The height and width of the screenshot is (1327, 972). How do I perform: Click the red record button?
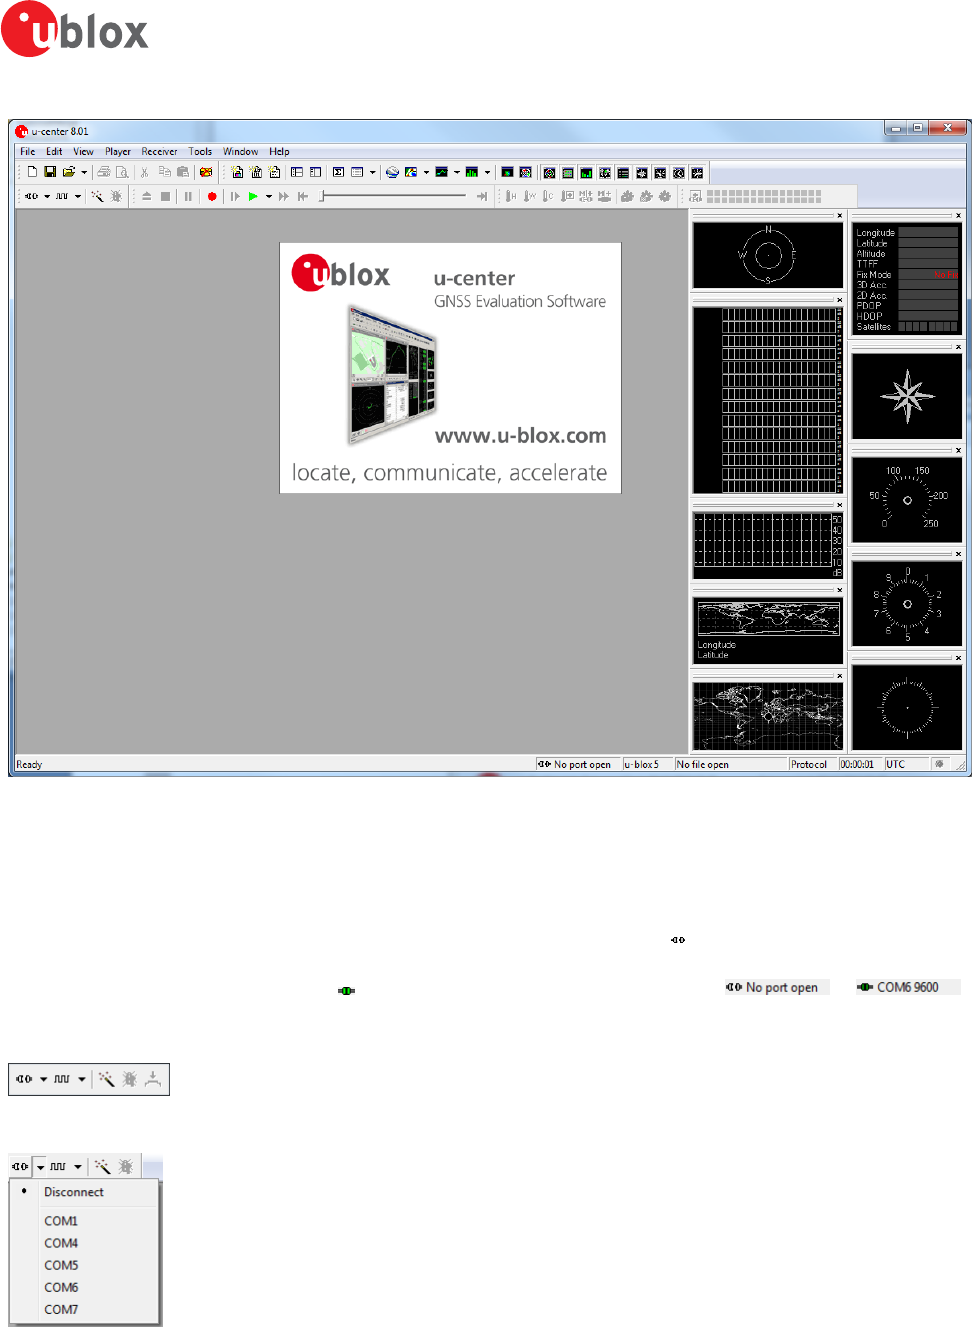[212, 196]
